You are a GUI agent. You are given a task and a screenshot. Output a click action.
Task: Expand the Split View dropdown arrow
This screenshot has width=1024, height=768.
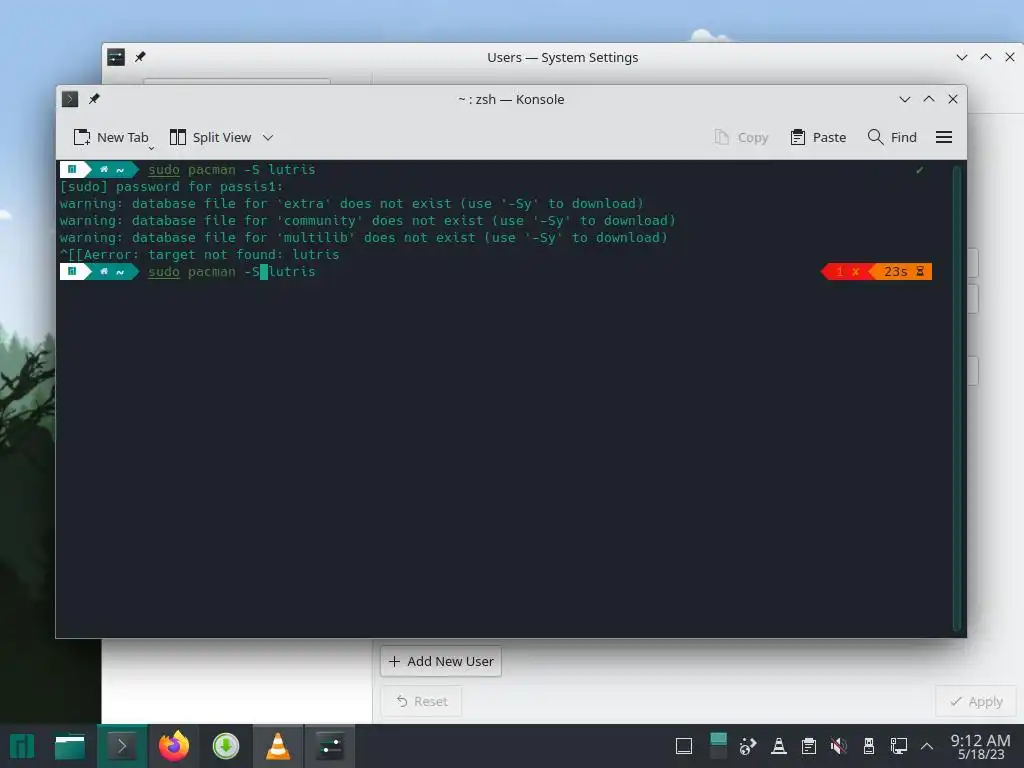pyautogui.click(x=268, y=137)
